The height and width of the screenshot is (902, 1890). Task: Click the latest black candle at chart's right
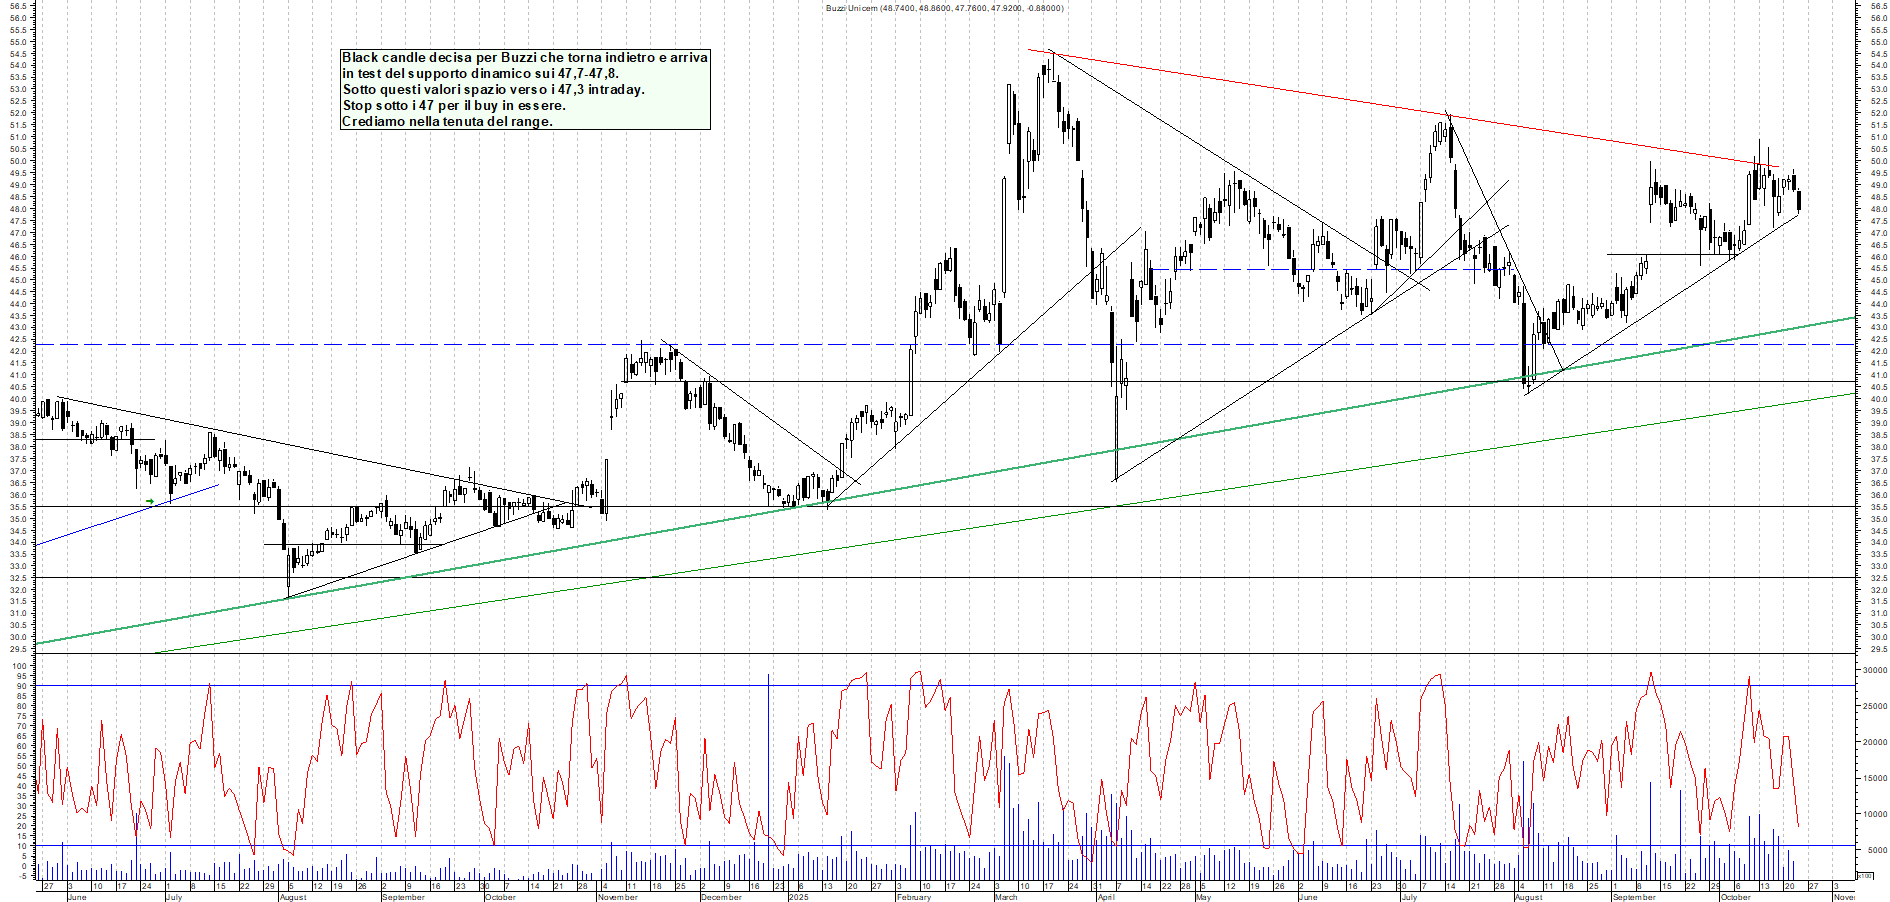point(1799,200)
